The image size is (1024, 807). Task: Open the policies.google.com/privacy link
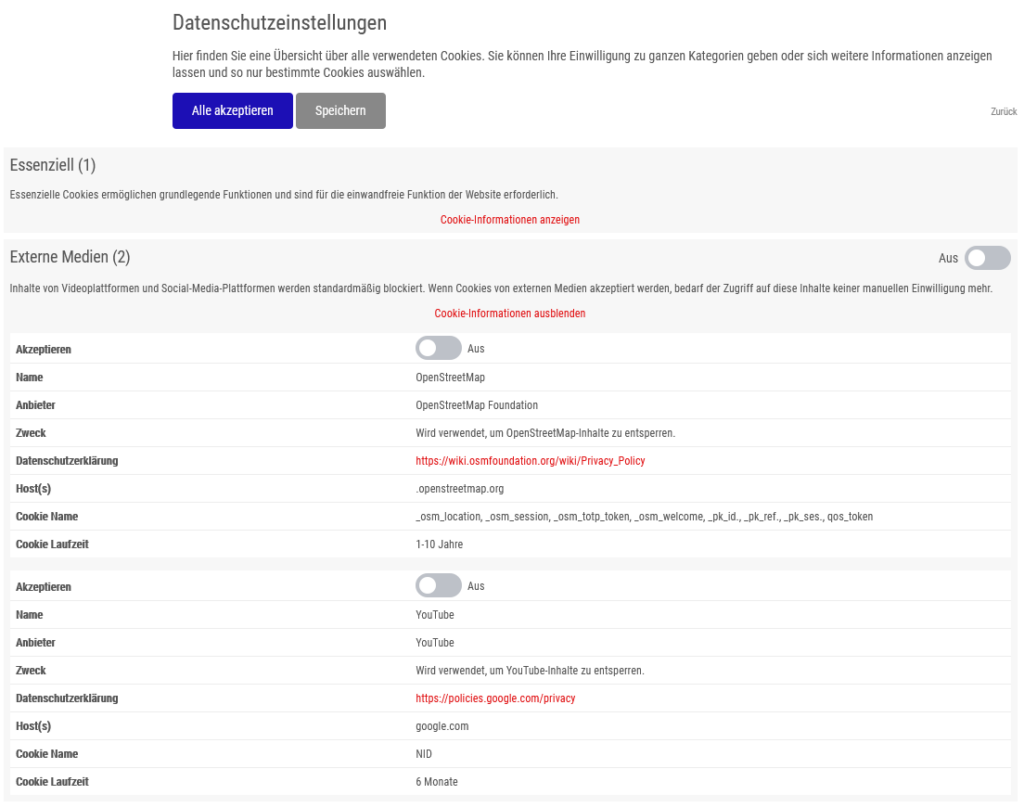click(x=495, y=699)
